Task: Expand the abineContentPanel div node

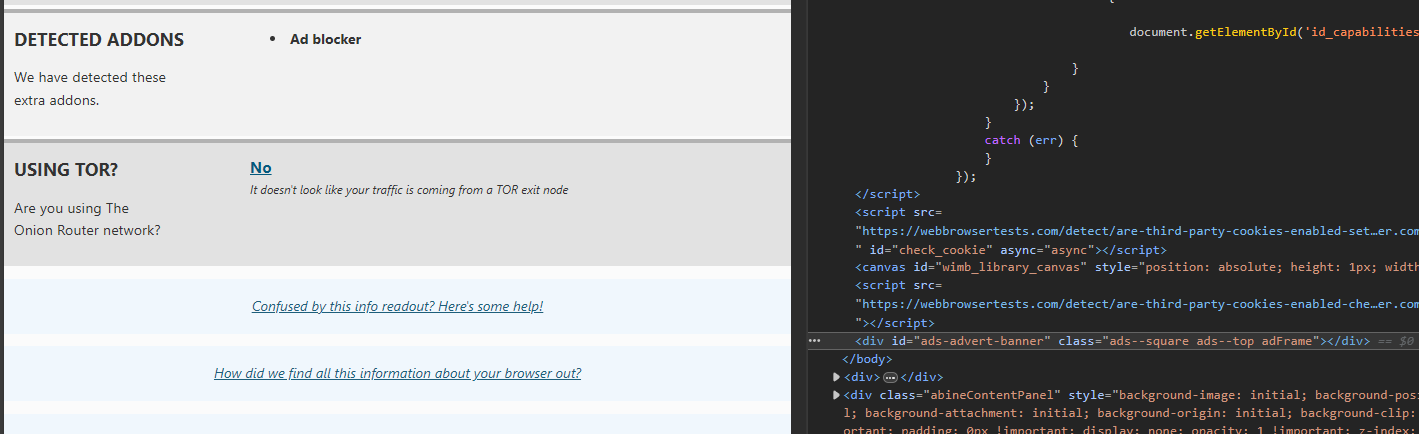Action: [x=837, y=395]
